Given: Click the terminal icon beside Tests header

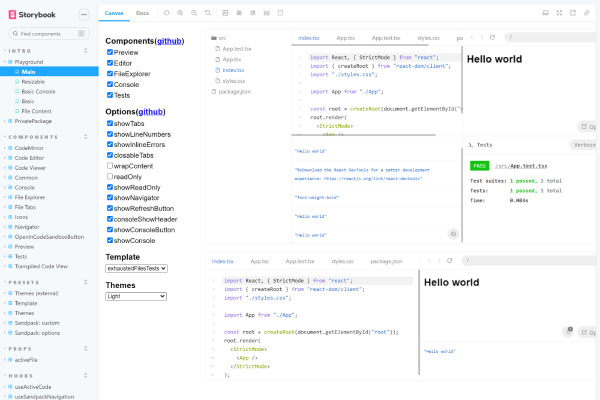Looking at the screenshot, I should [x=471, y=145].
